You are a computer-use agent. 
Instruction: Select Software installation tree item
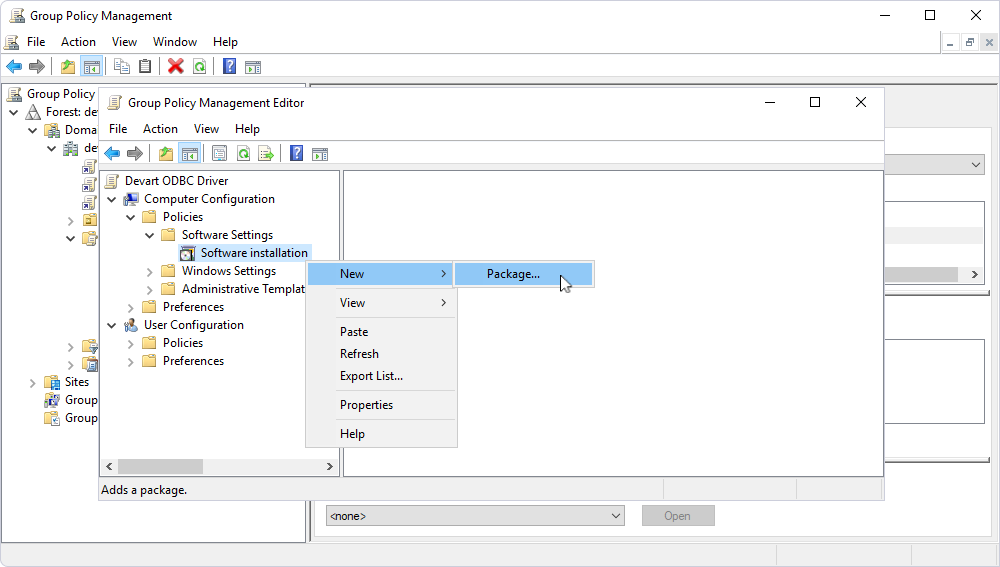click(254, 253)
